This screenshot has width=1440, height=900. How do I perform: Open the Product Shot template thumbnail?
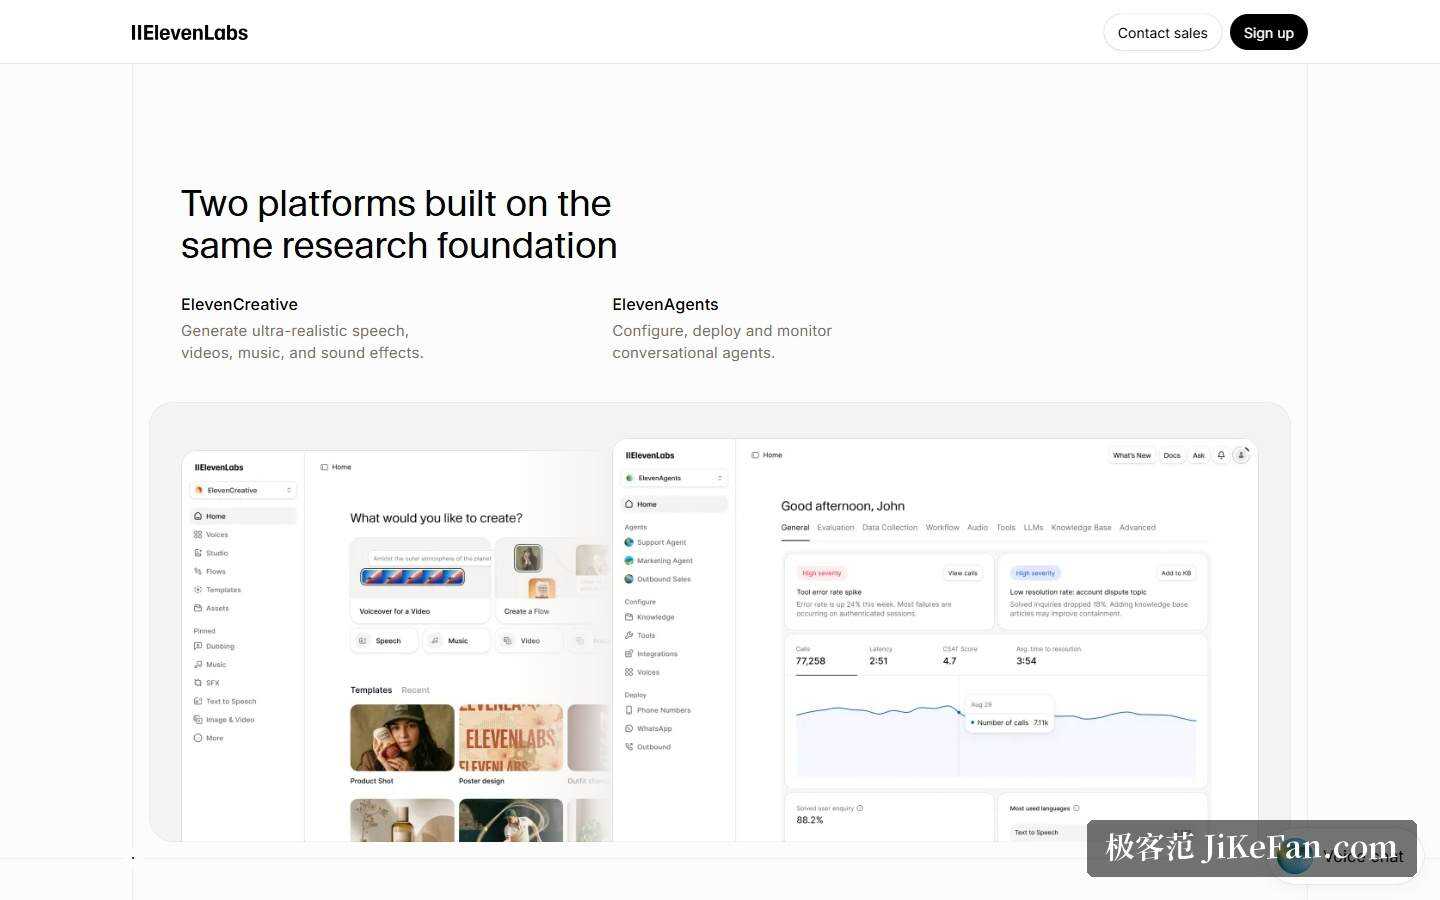[402, 737]
